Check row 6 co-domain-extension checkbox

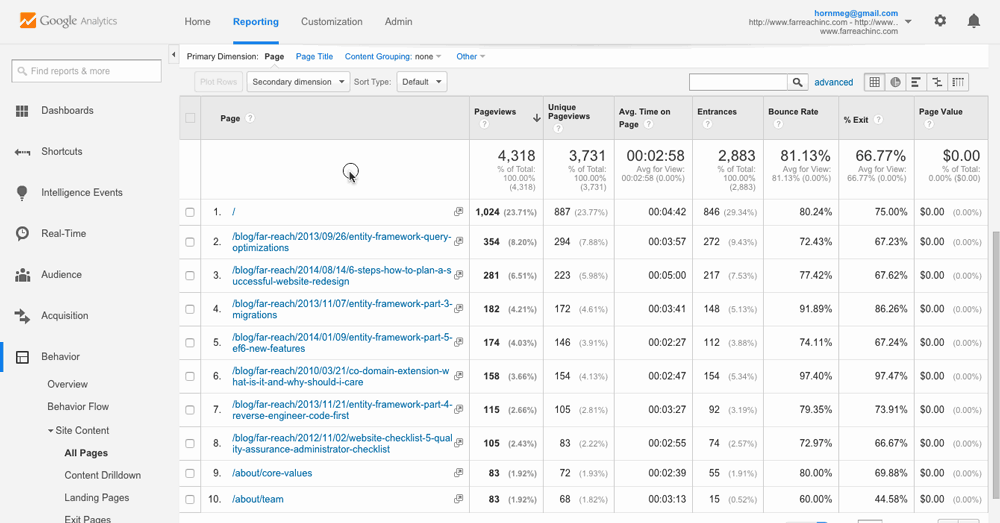click(x=190, y=376)
